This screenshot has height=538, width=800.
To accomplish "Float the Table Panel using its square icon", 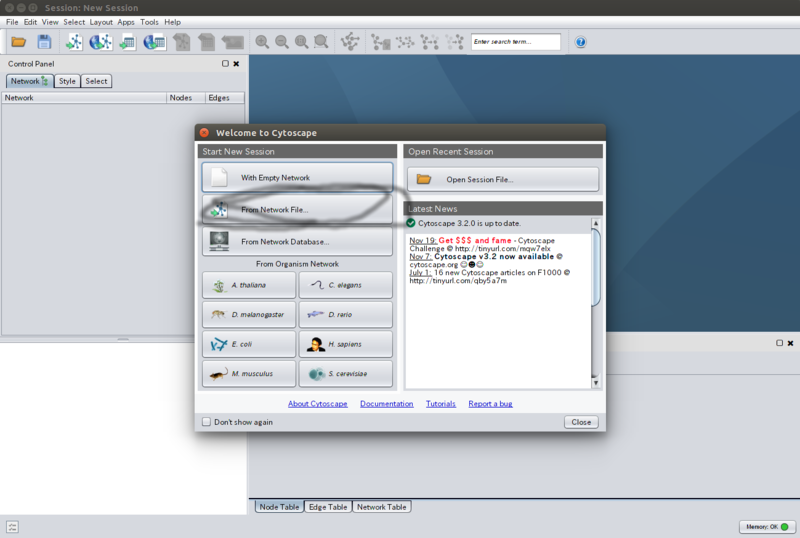I will (779, 343).
